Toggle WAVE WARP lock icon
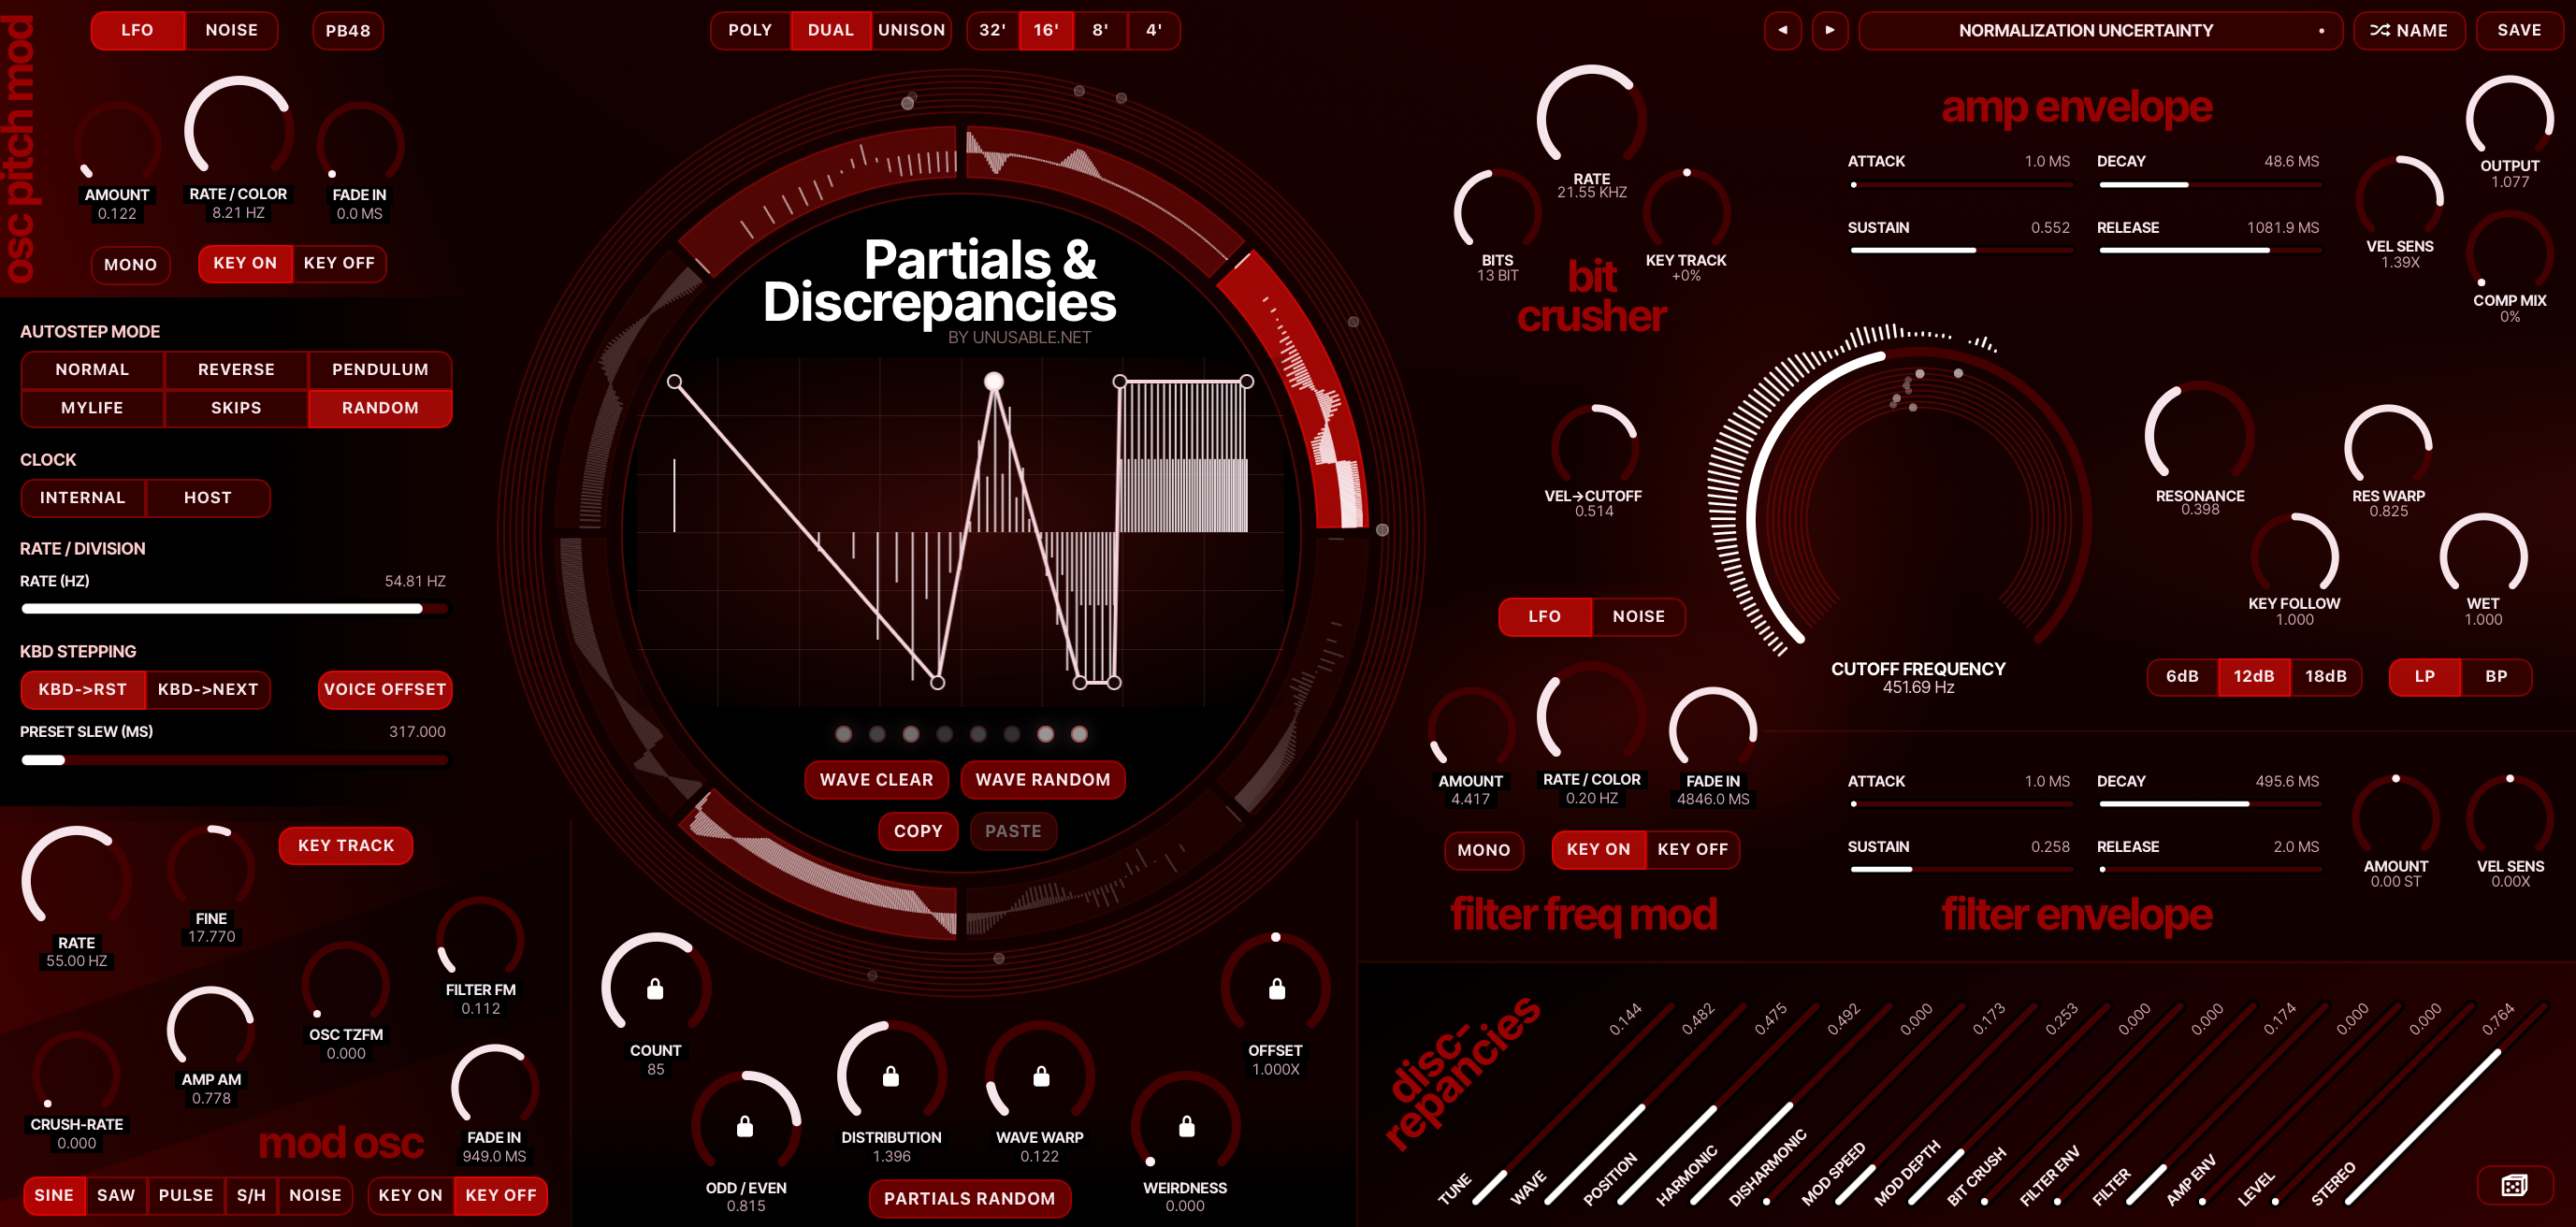This screenshot has width=2576, height=1227. (1041, 1076)
